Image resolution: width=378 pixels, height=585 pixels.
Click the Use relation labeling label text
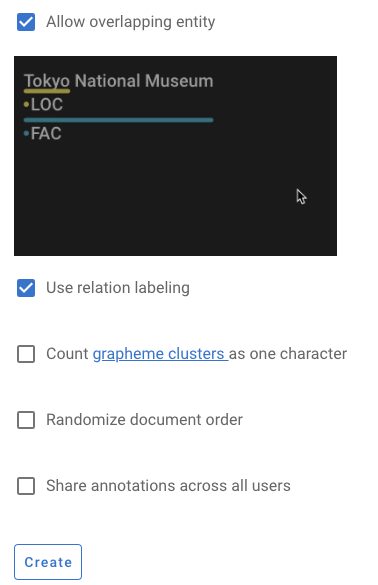[118, 288]
